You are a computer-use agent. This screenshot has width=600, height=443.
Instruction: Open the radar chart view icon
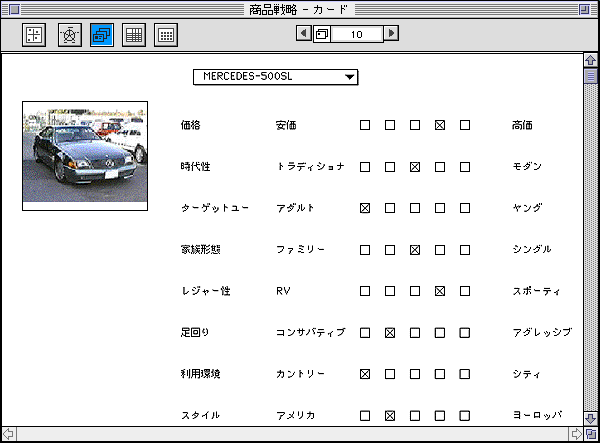tap(70, 35)
